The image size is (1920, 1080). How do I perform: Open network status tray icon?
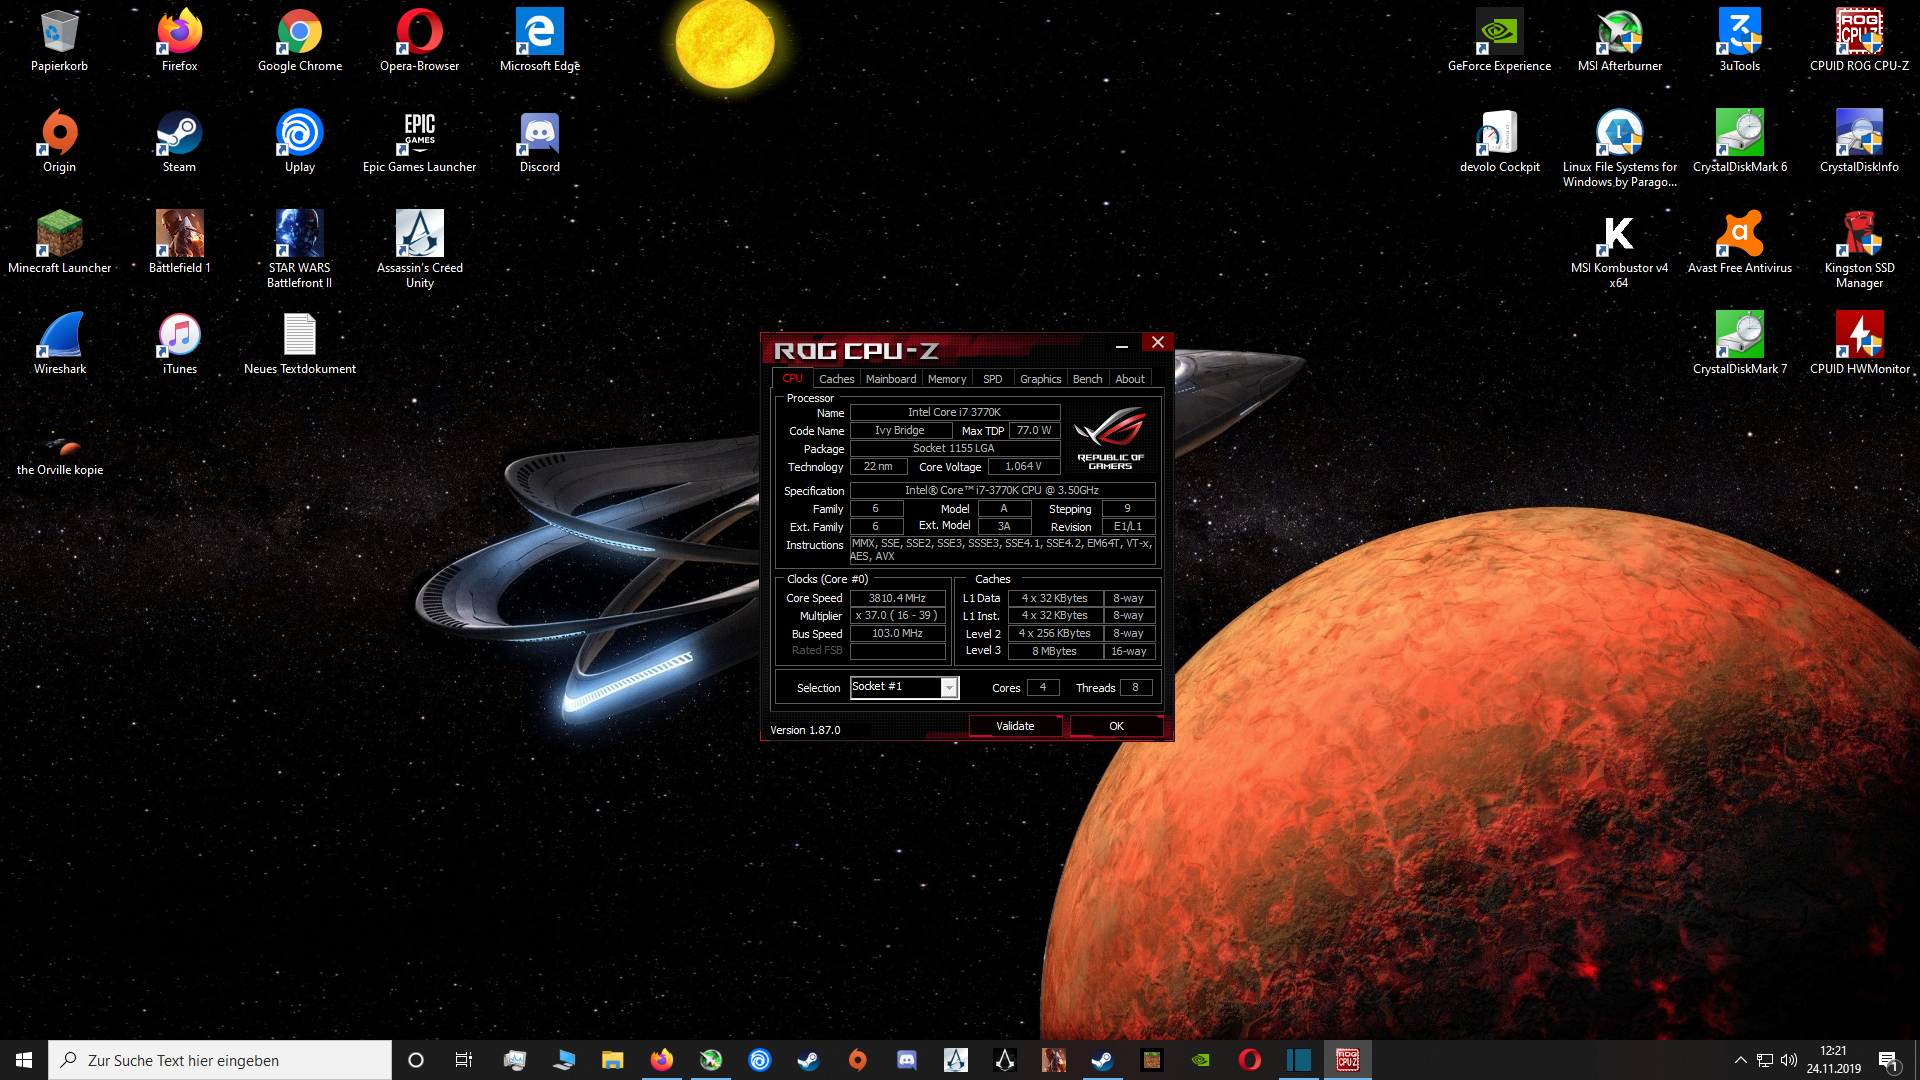point(1765,1060)
